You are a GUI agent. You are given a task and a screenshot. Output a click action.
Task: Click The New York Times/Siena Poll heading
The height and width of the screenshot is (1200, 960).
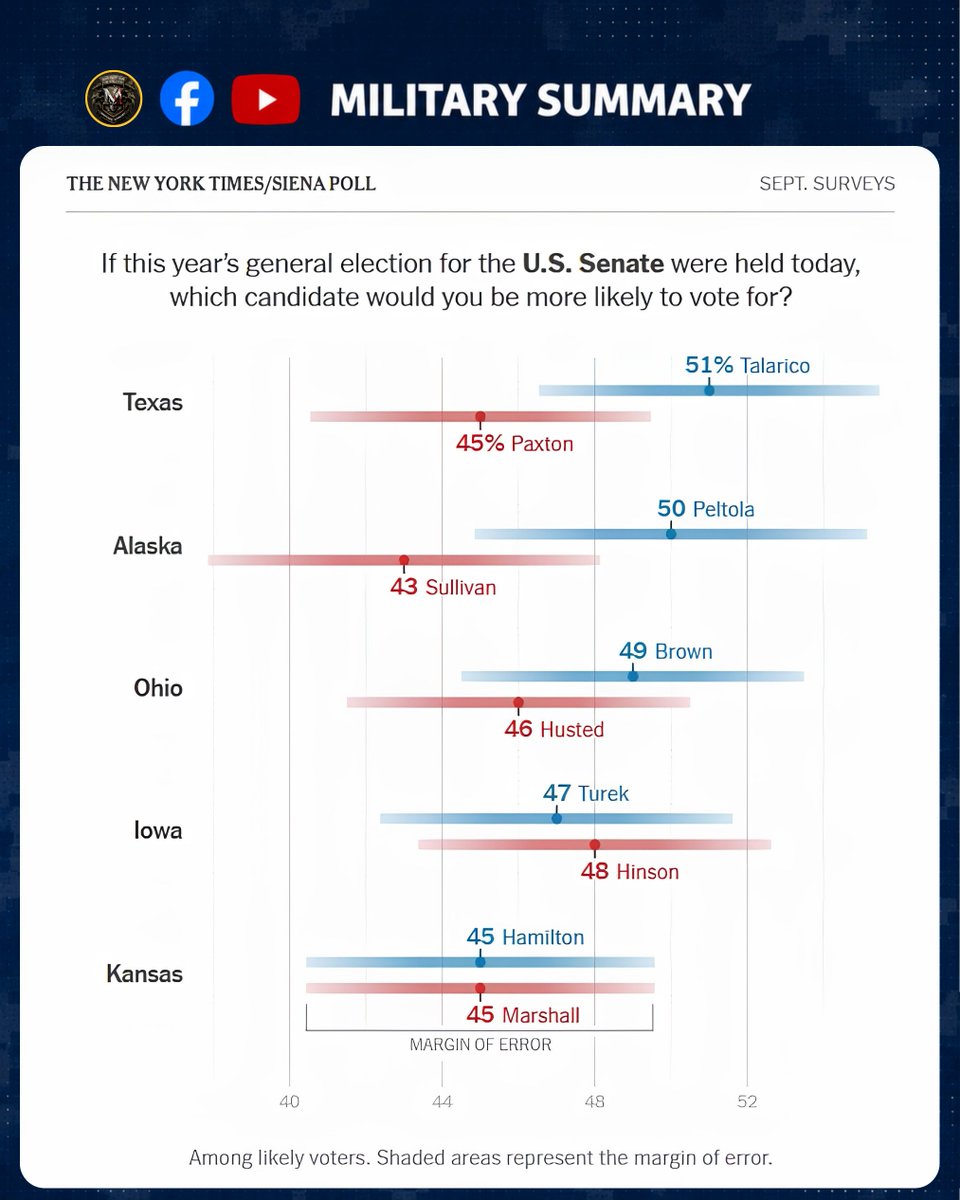[221, 184]
